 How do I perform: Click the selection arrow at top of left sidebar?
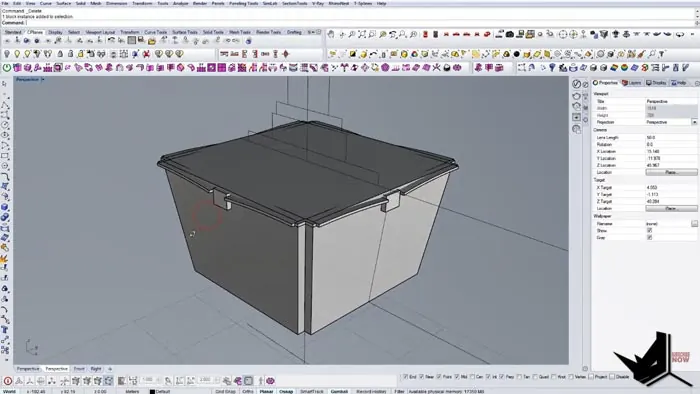coord(4,84)
